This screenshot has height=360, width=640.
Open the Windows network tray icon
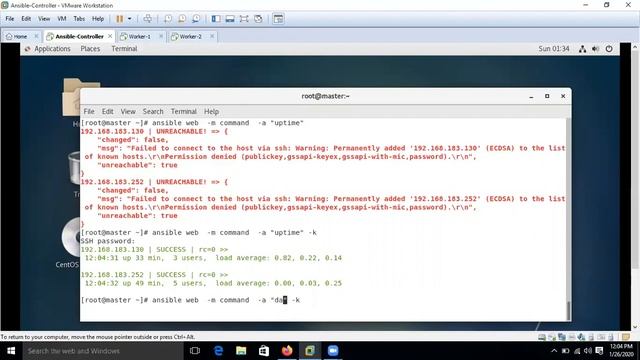click(577, 351)
